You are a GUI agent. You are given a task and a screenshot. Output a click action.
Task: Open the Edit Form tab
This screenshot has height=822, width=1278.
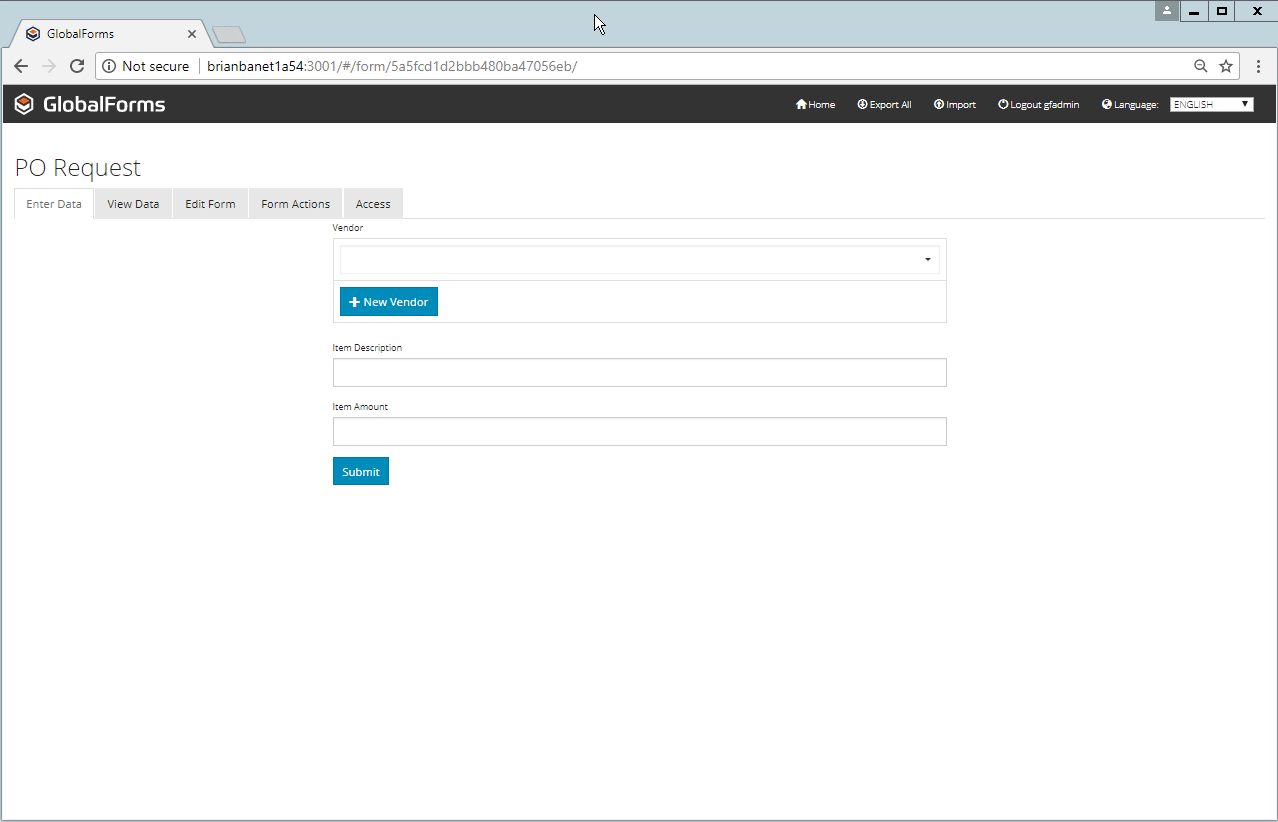[210, 204]
